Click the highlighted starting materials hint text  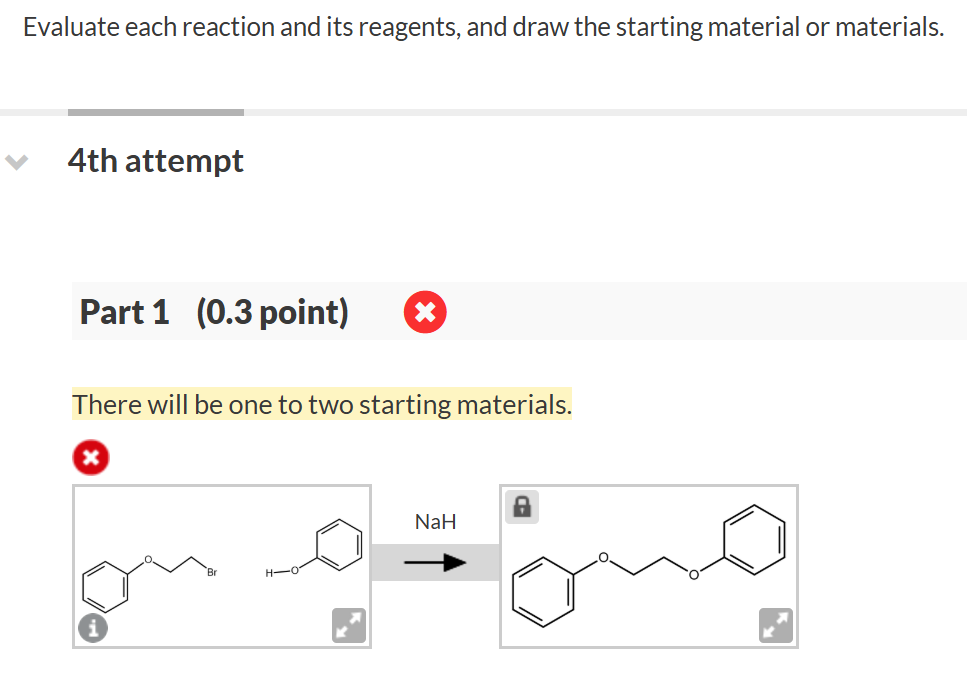pos(321,404)
